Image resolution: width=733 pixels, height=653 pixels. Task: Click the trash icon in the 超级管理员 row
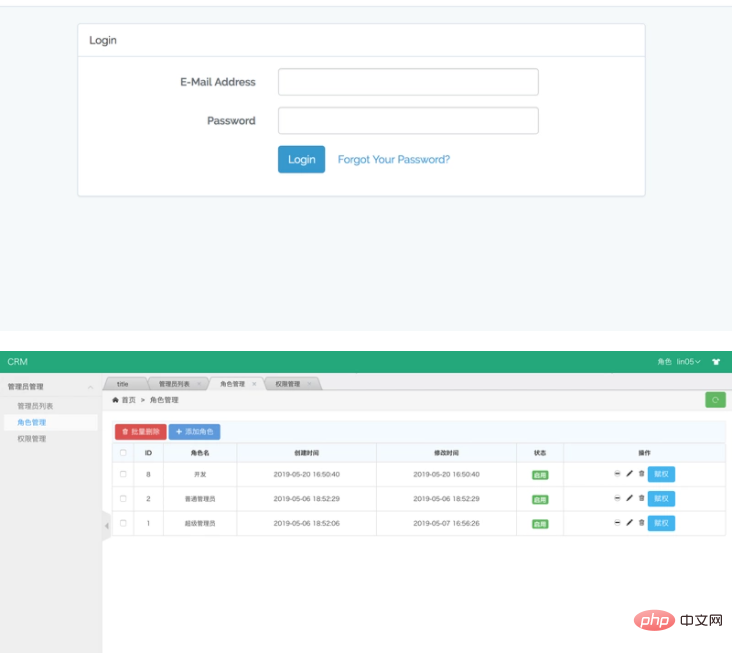(641, 523)
